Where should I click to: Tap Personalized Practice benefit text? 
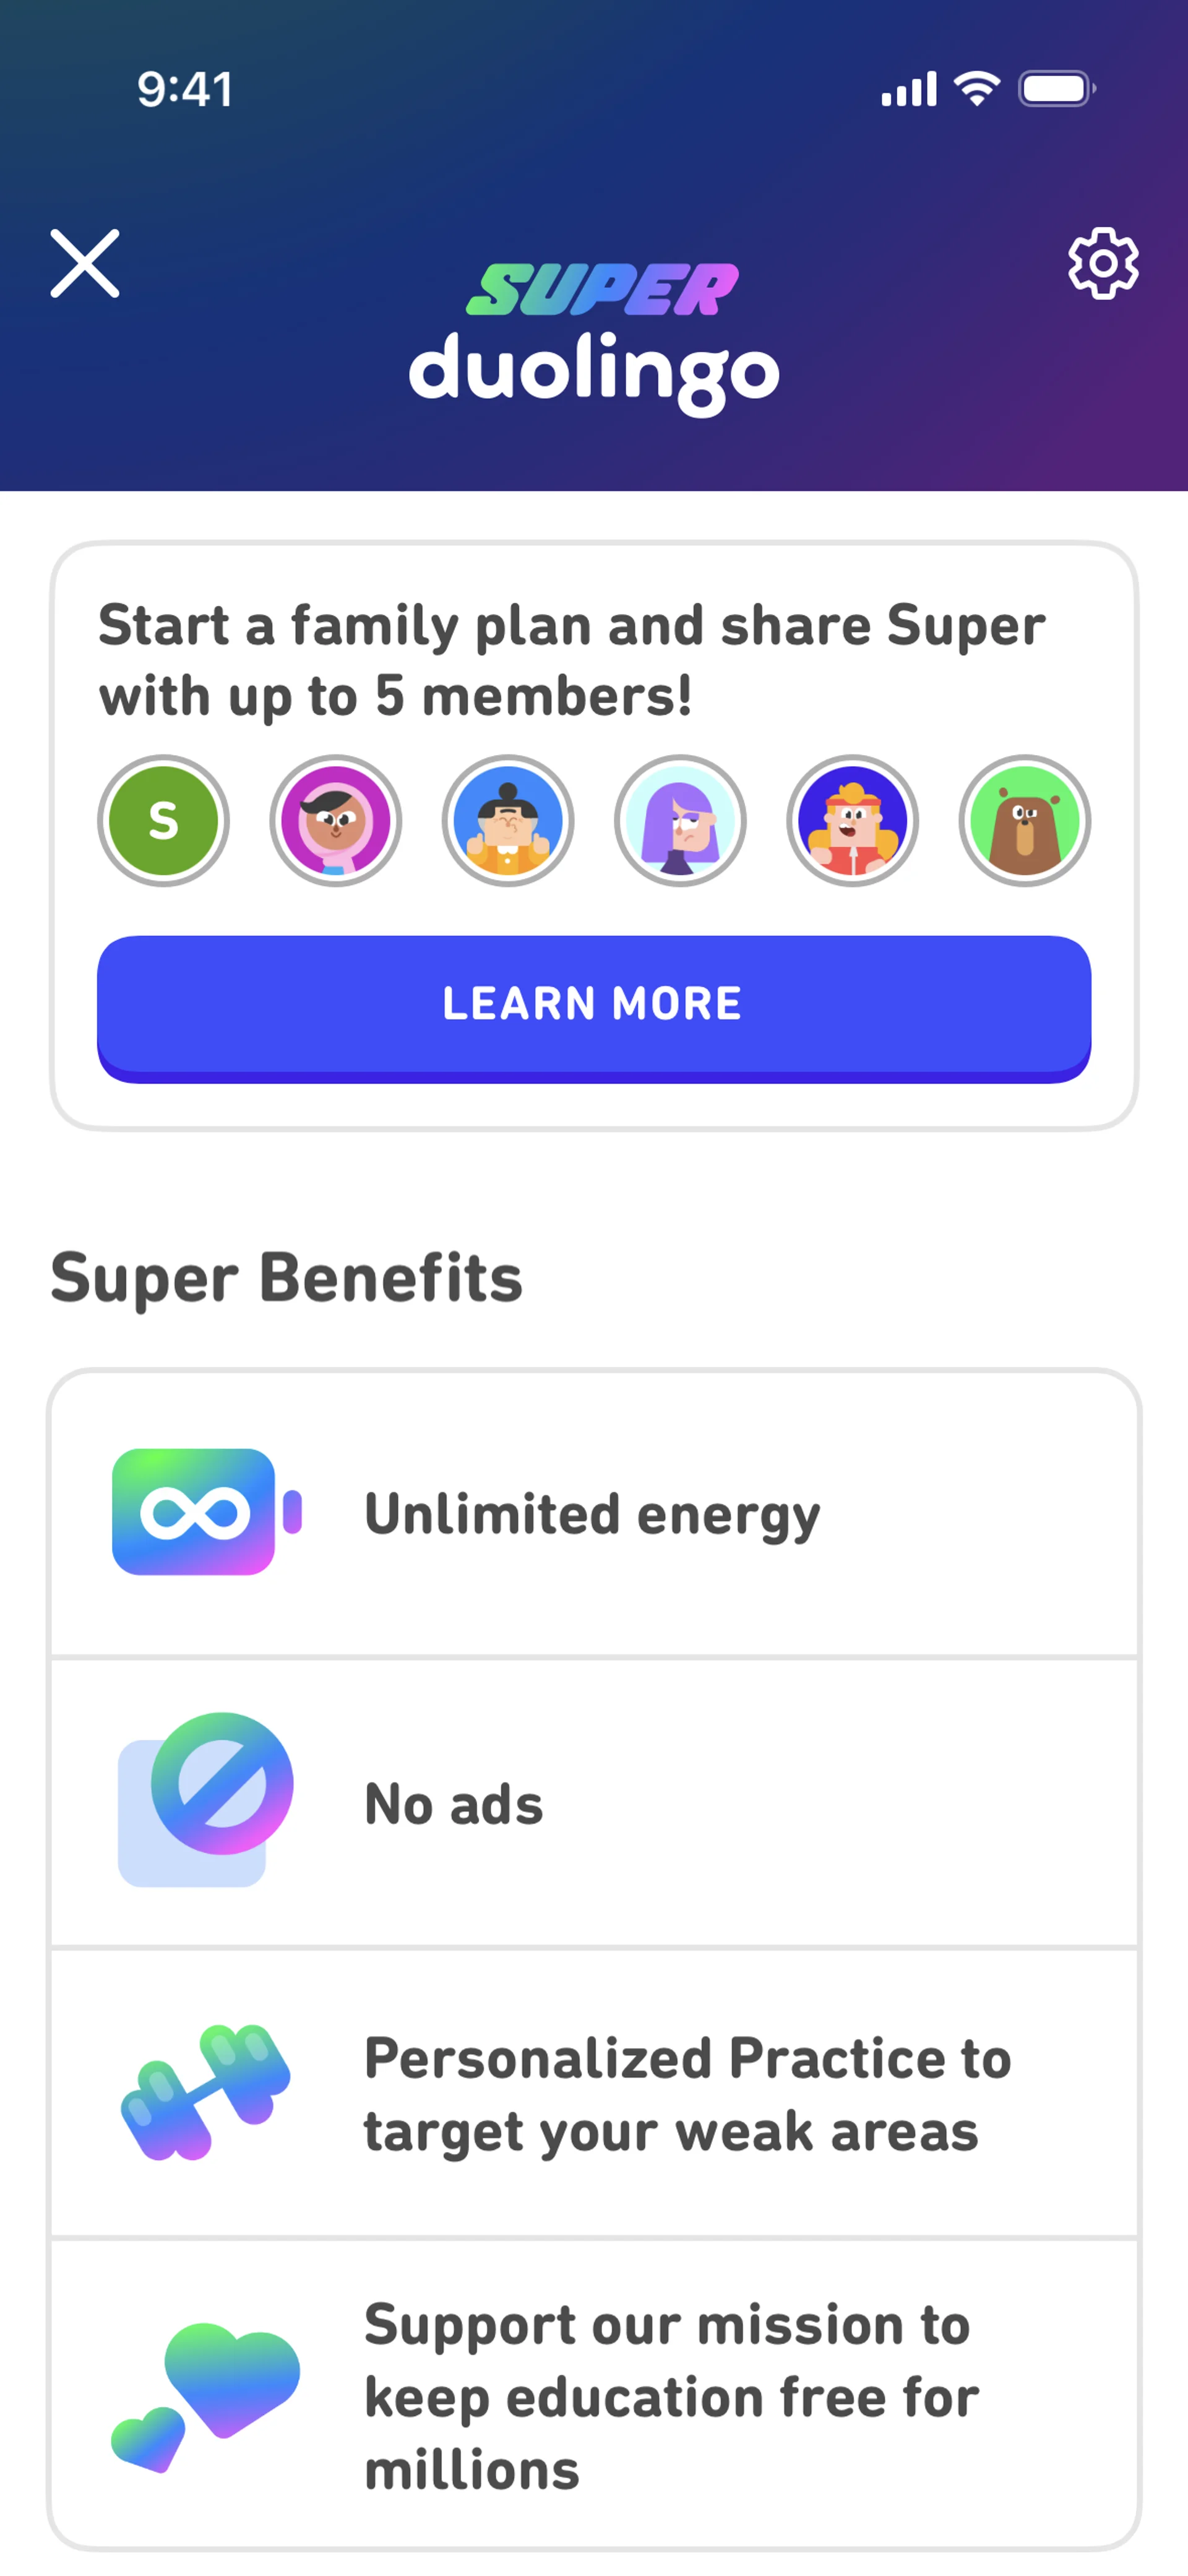point(688,2094)
